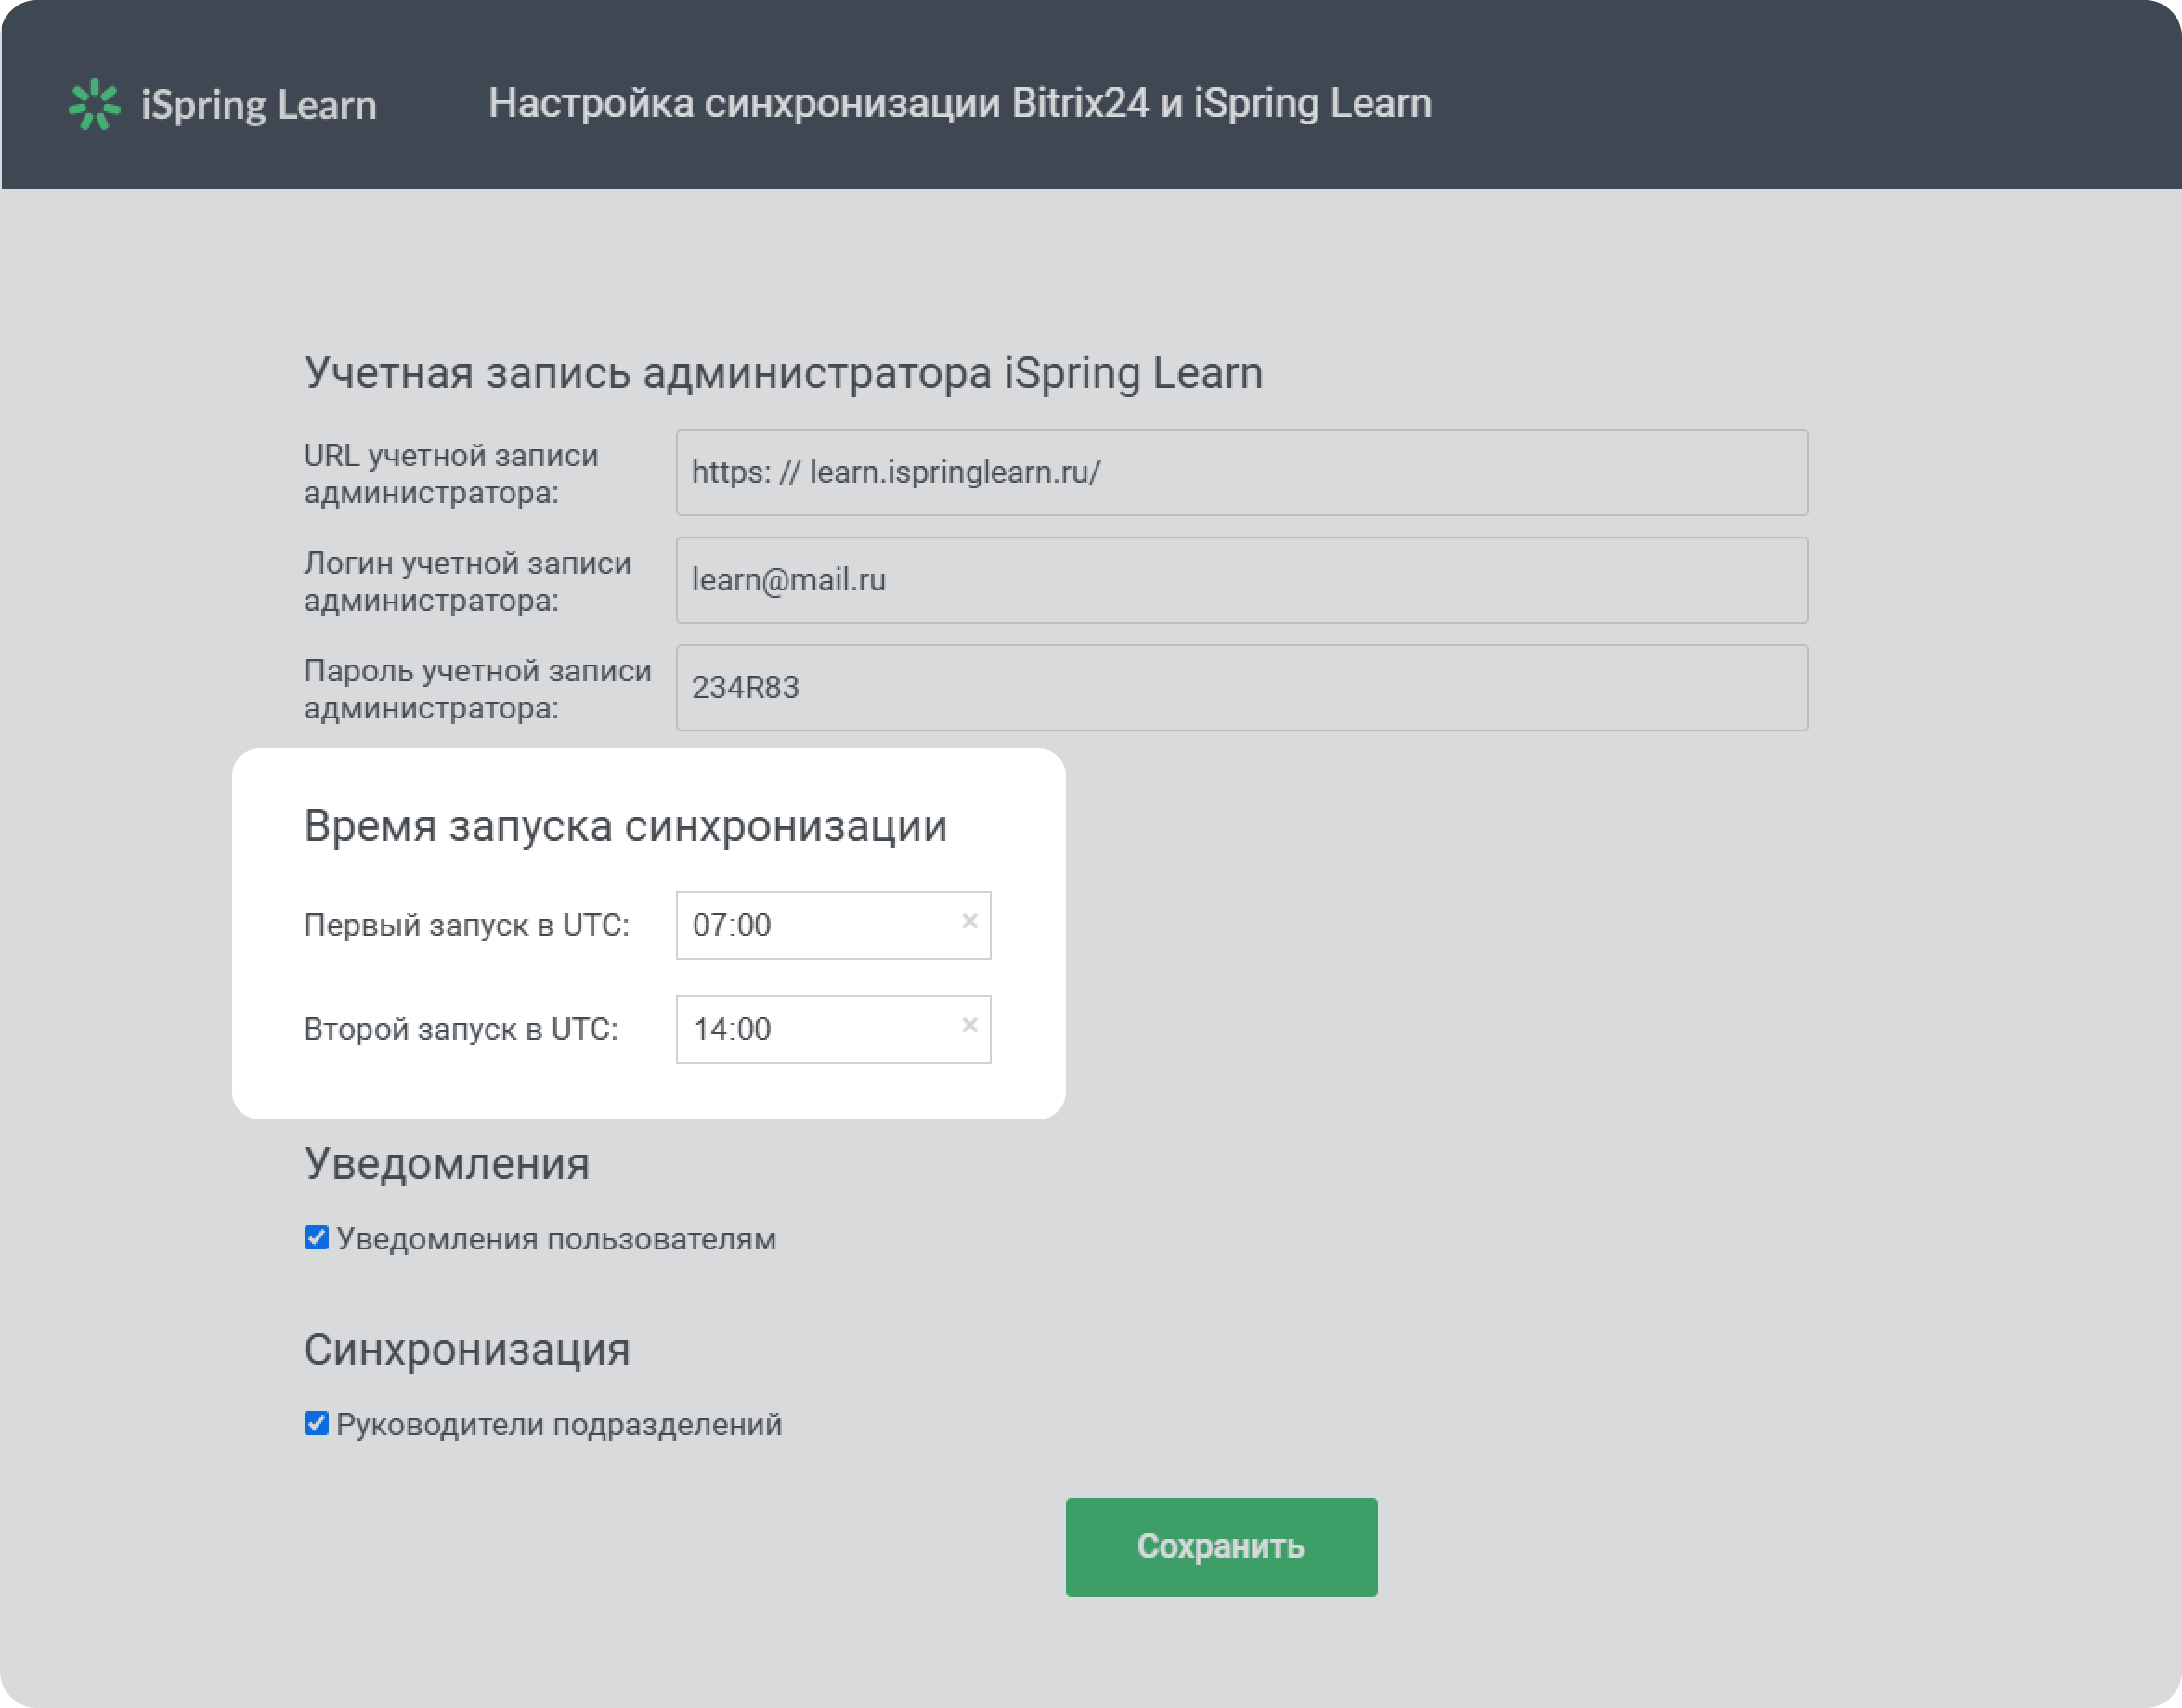Click the Уведомления section heading
Image resolution: width=2182 pixels, height=1708 pixels.
pyautogui.click(x=447, y=1164)
